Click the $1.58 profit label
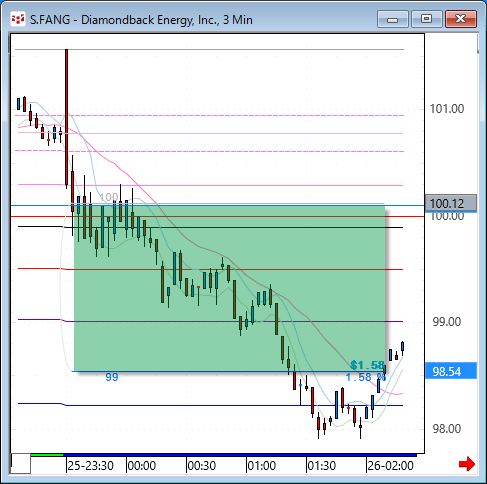The width and height of the screenshot is (487, 484). coord(368,365)
